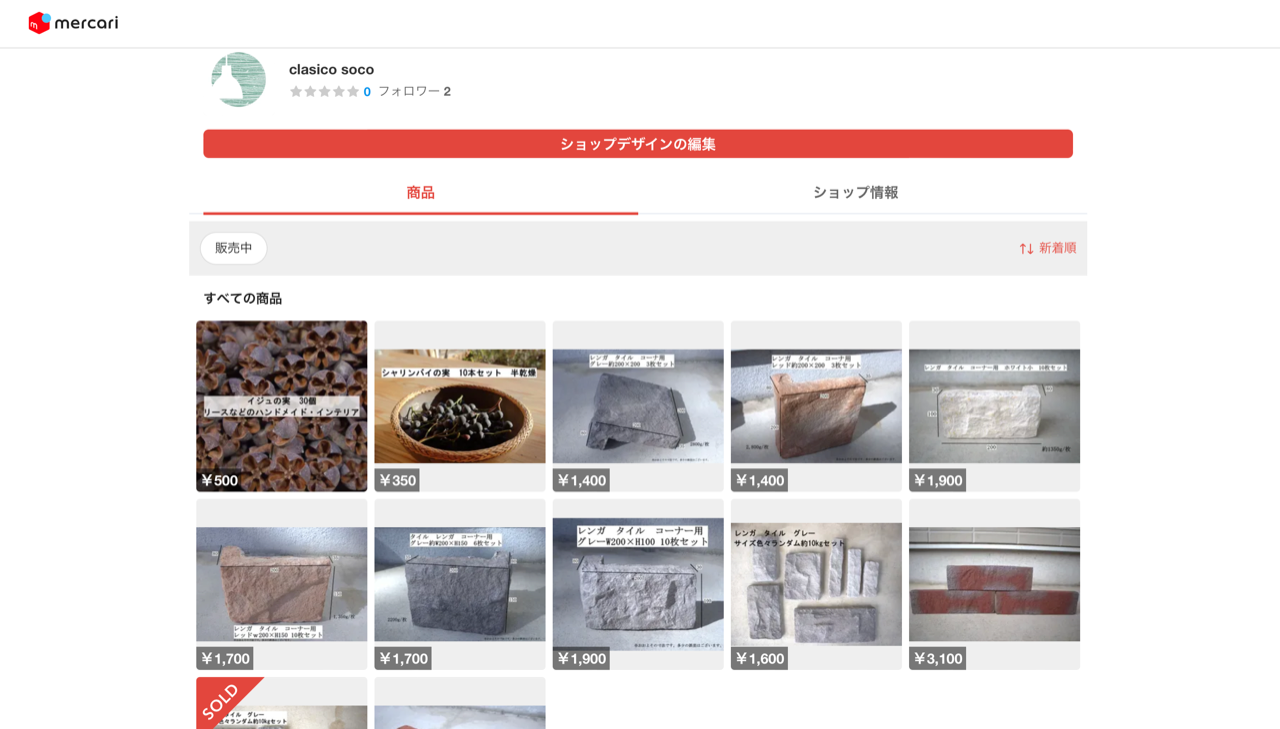Open the grey W200×H100 10枚セット ¥1,900 item
The height and width of the screenshot is (729, 1280).
tap(638, 584)
